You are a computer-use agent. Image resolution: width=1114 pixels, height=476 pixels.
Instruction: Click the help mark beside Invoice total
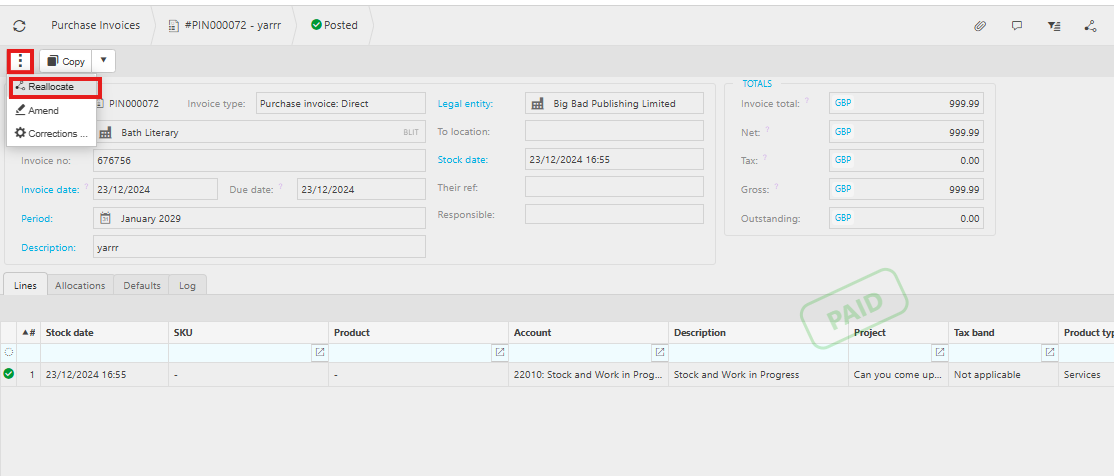[806, 101]
